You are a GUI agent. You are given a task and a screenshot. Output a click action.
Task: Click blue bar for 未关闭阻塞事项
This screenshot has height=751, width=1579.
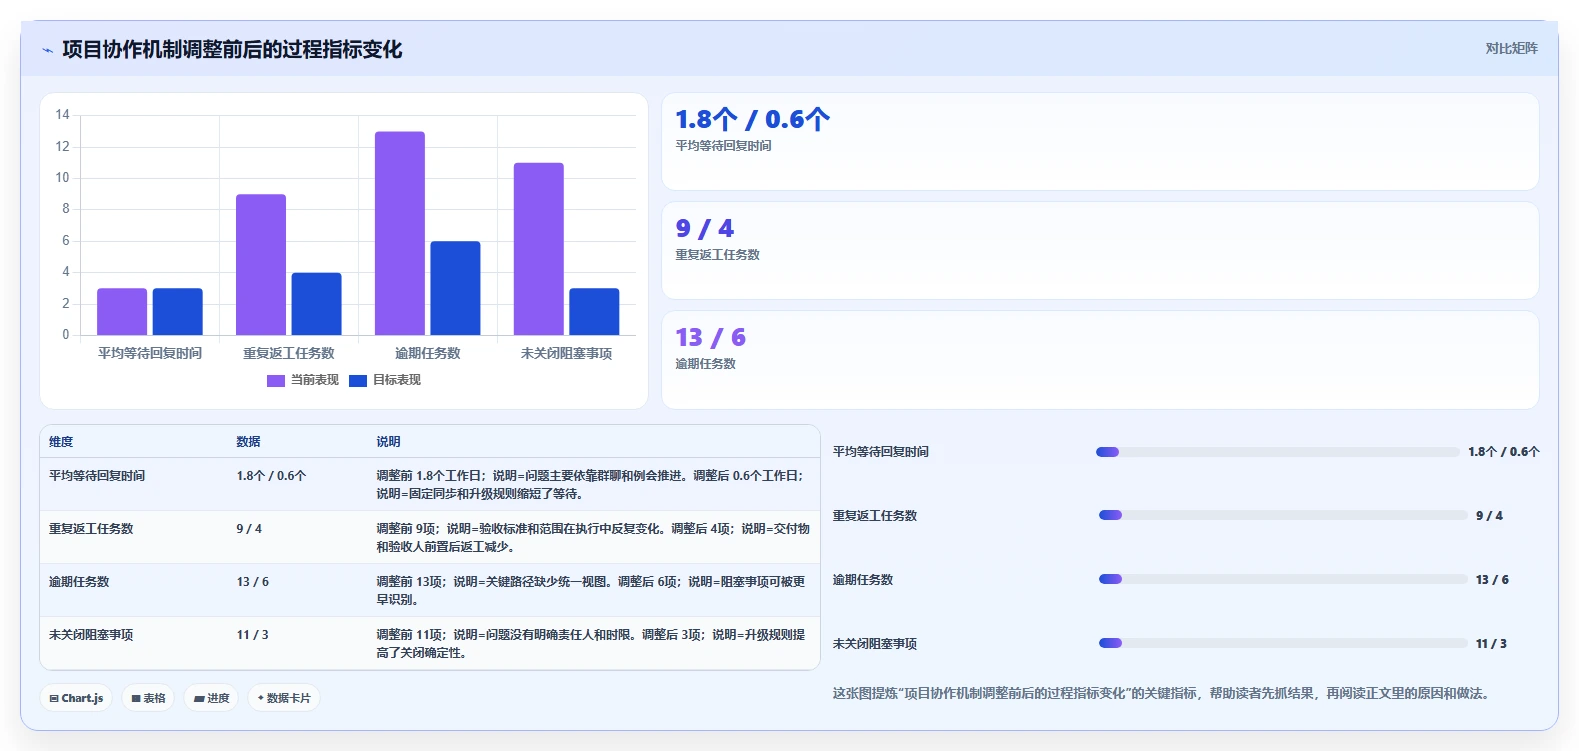pos(594,312)
